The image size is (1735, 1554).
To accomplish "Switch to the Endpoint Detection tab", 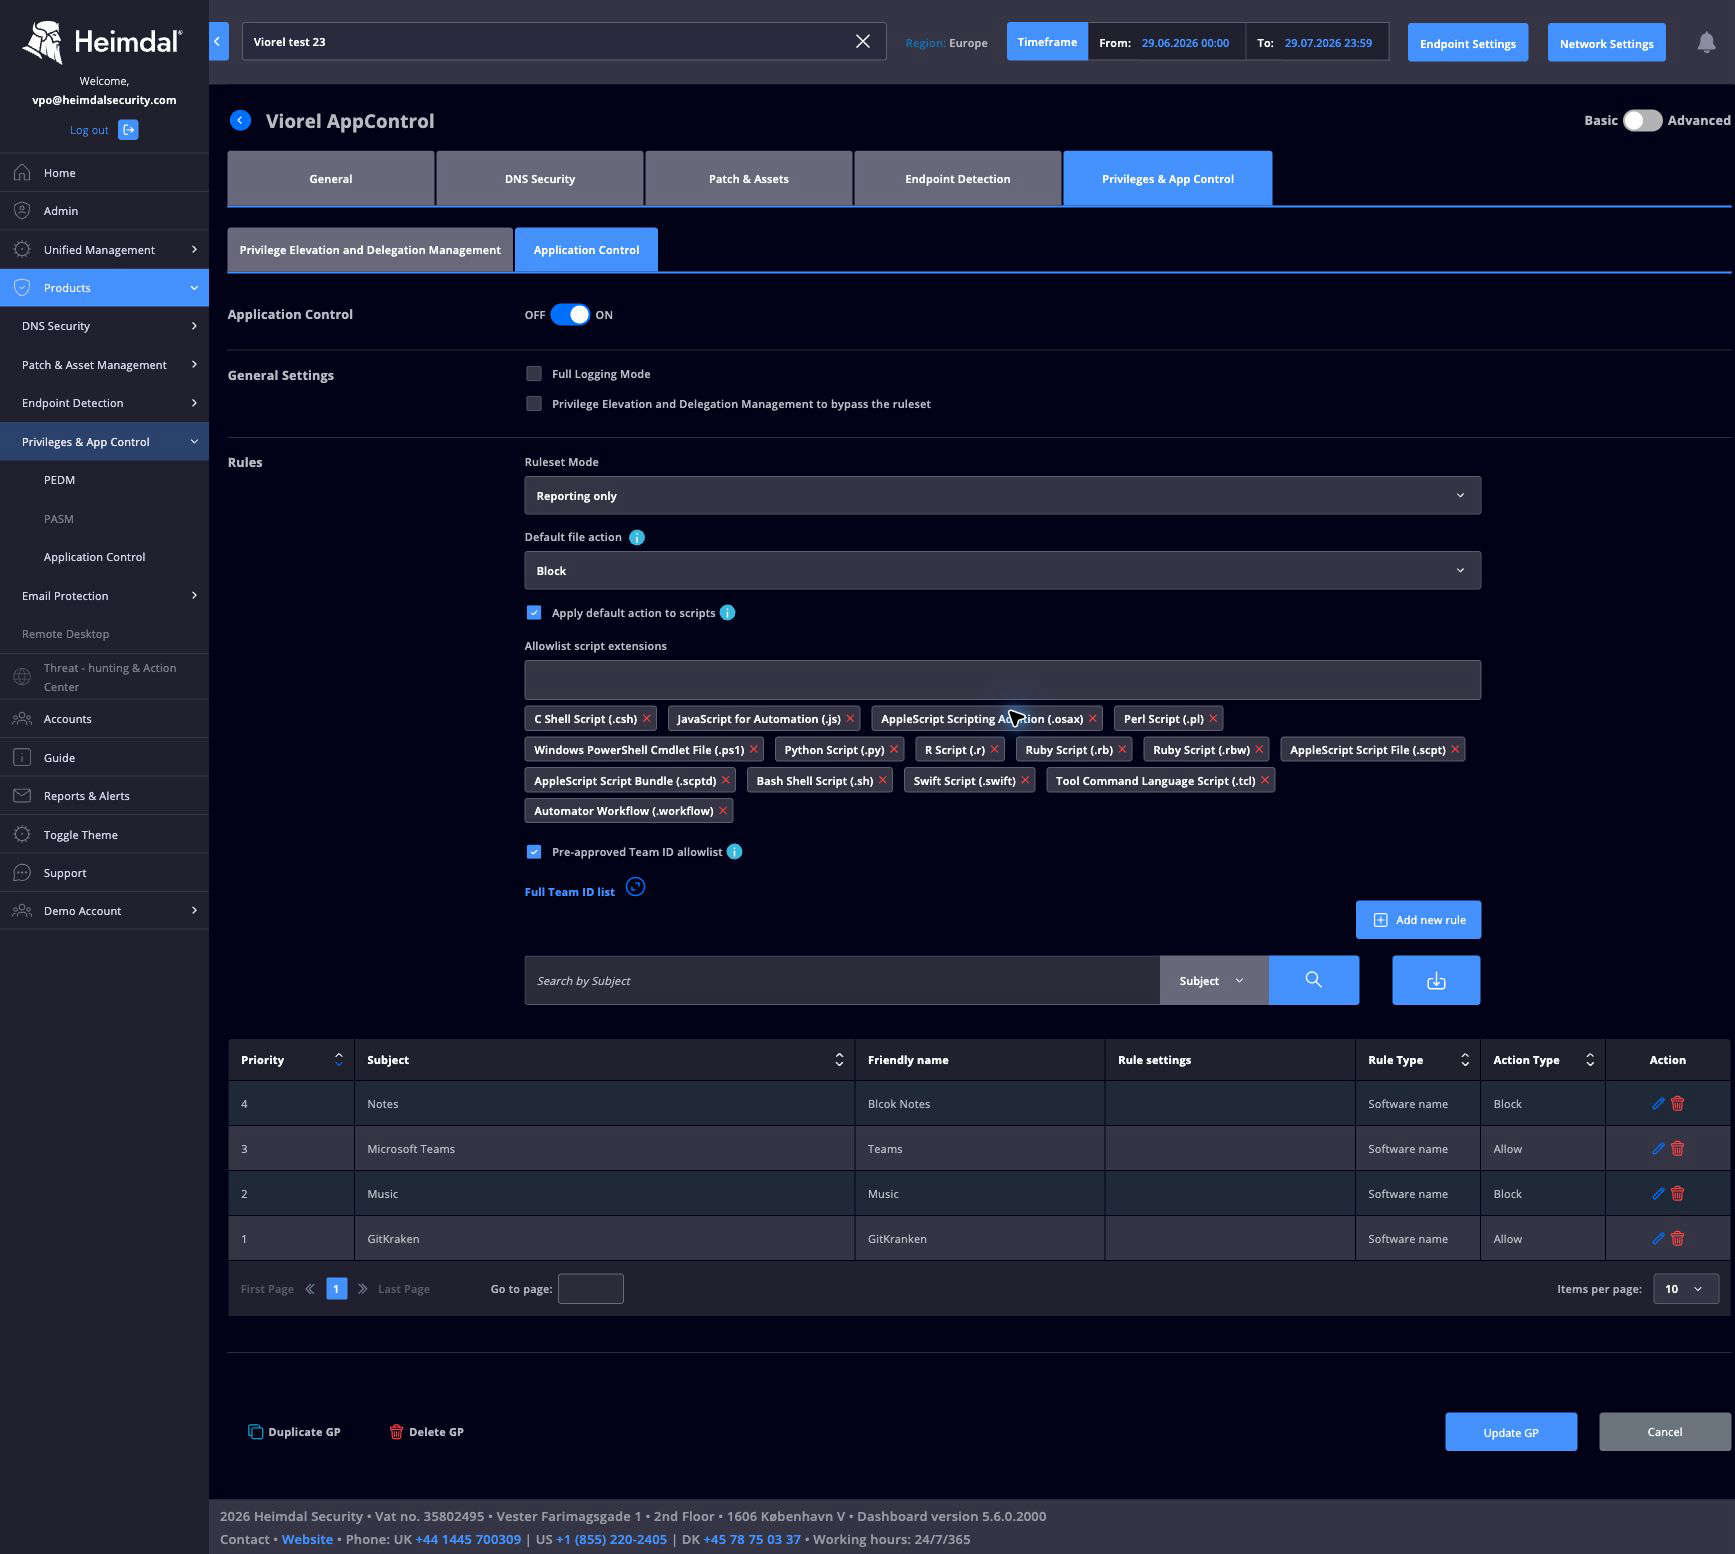I will 958,179.
